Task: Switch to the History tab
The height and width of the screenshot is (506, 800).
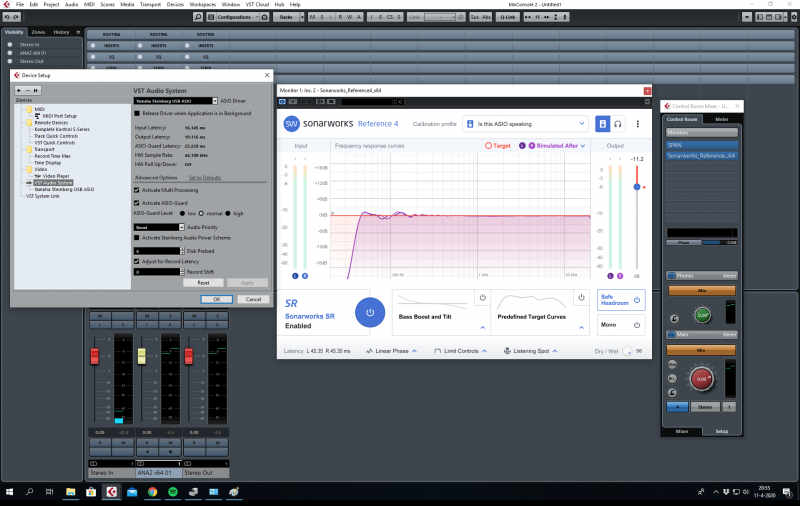Action: click(61, 32)
